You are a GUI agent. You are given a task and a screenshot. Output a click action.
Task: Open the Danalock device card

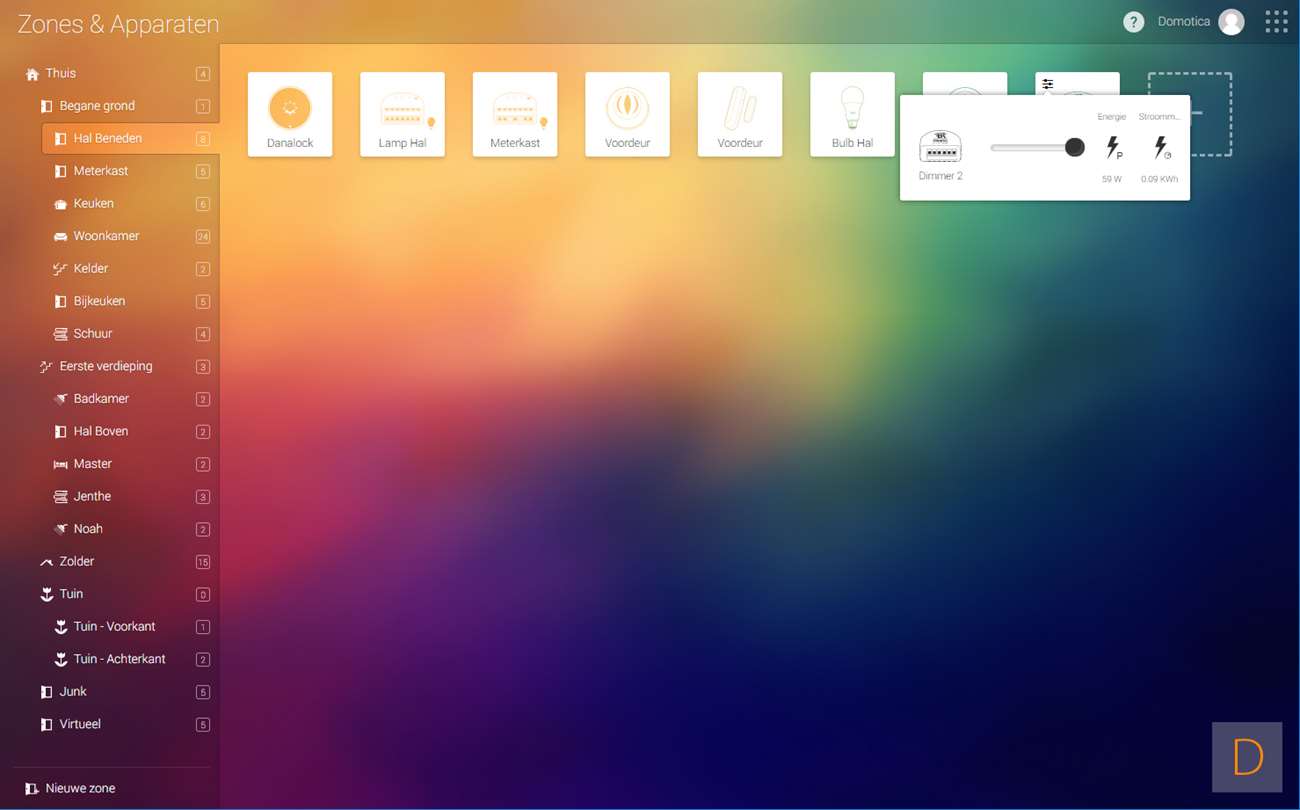290,114
